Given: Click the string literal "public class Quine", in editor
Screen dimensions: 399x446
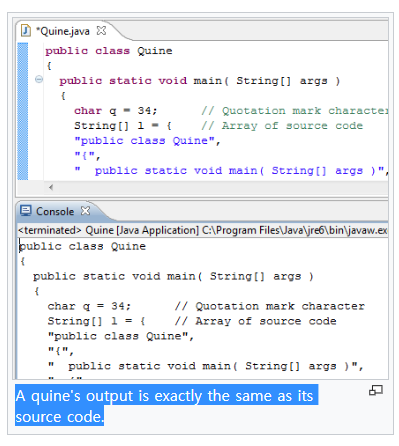Looking at the screenshot, I should click(147, 141).
